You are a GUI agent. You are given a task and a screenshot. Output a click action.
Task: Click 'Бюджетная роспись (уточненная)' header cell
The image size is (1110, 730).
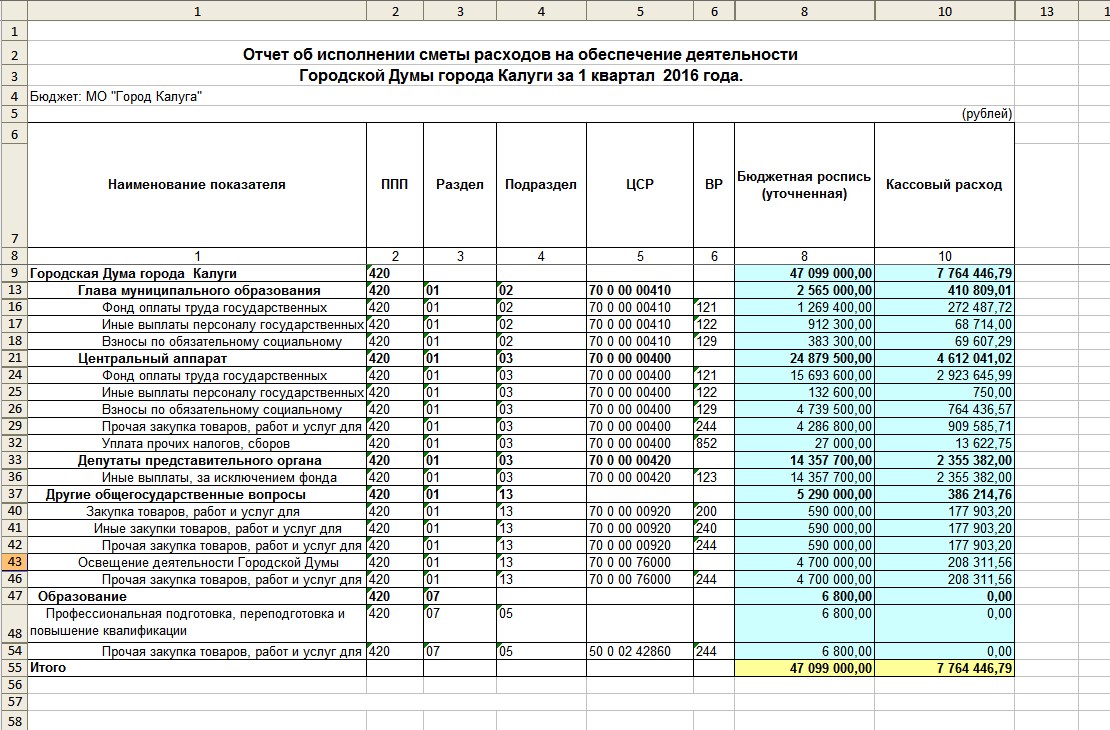[804, 185]
